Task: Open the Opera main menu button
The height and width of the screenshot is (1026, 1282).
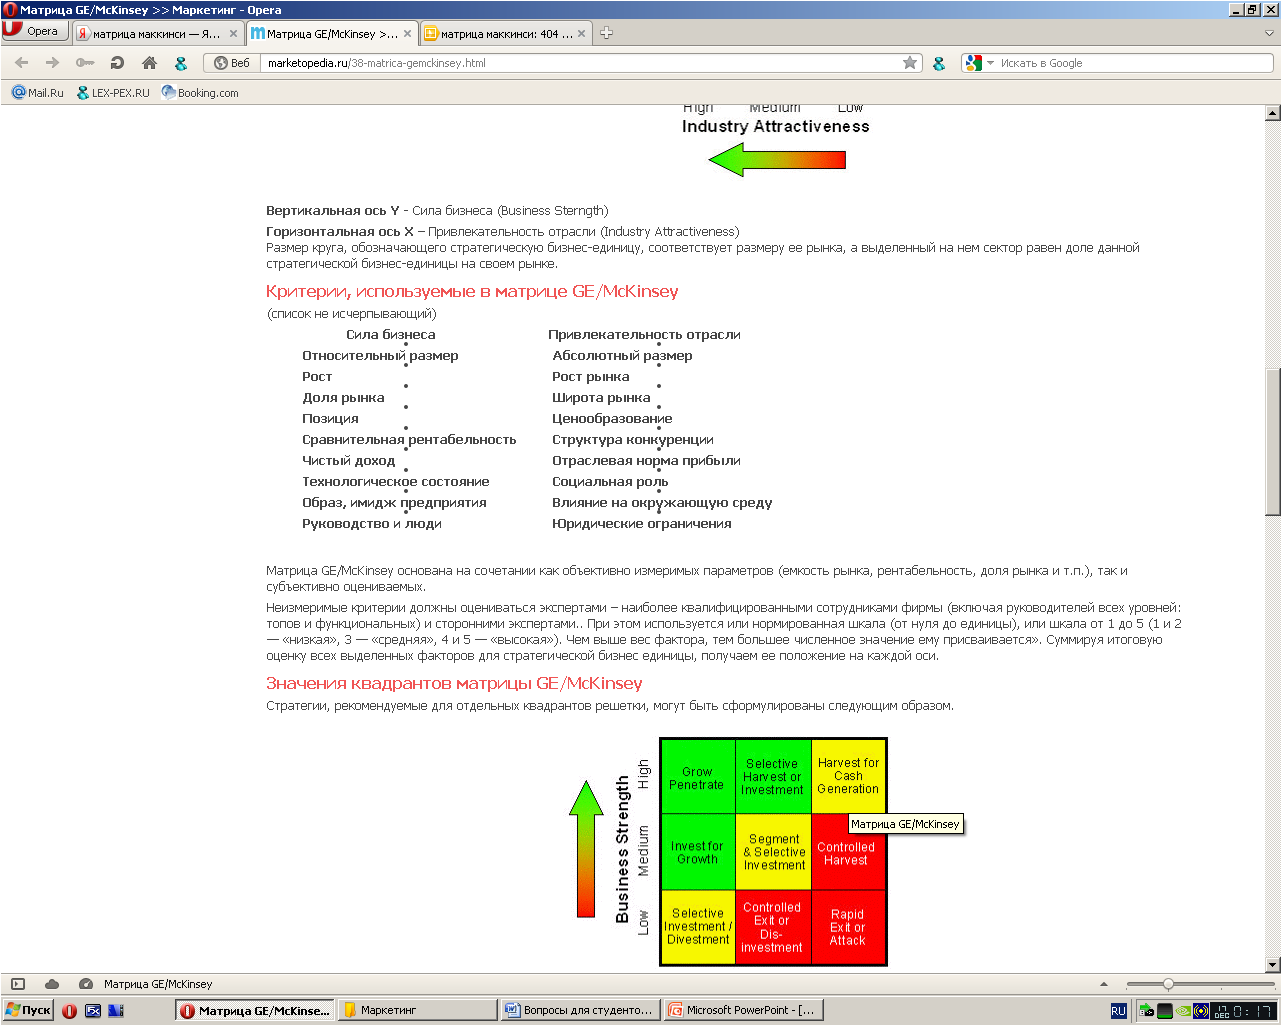Action: (x=34, y=31)
